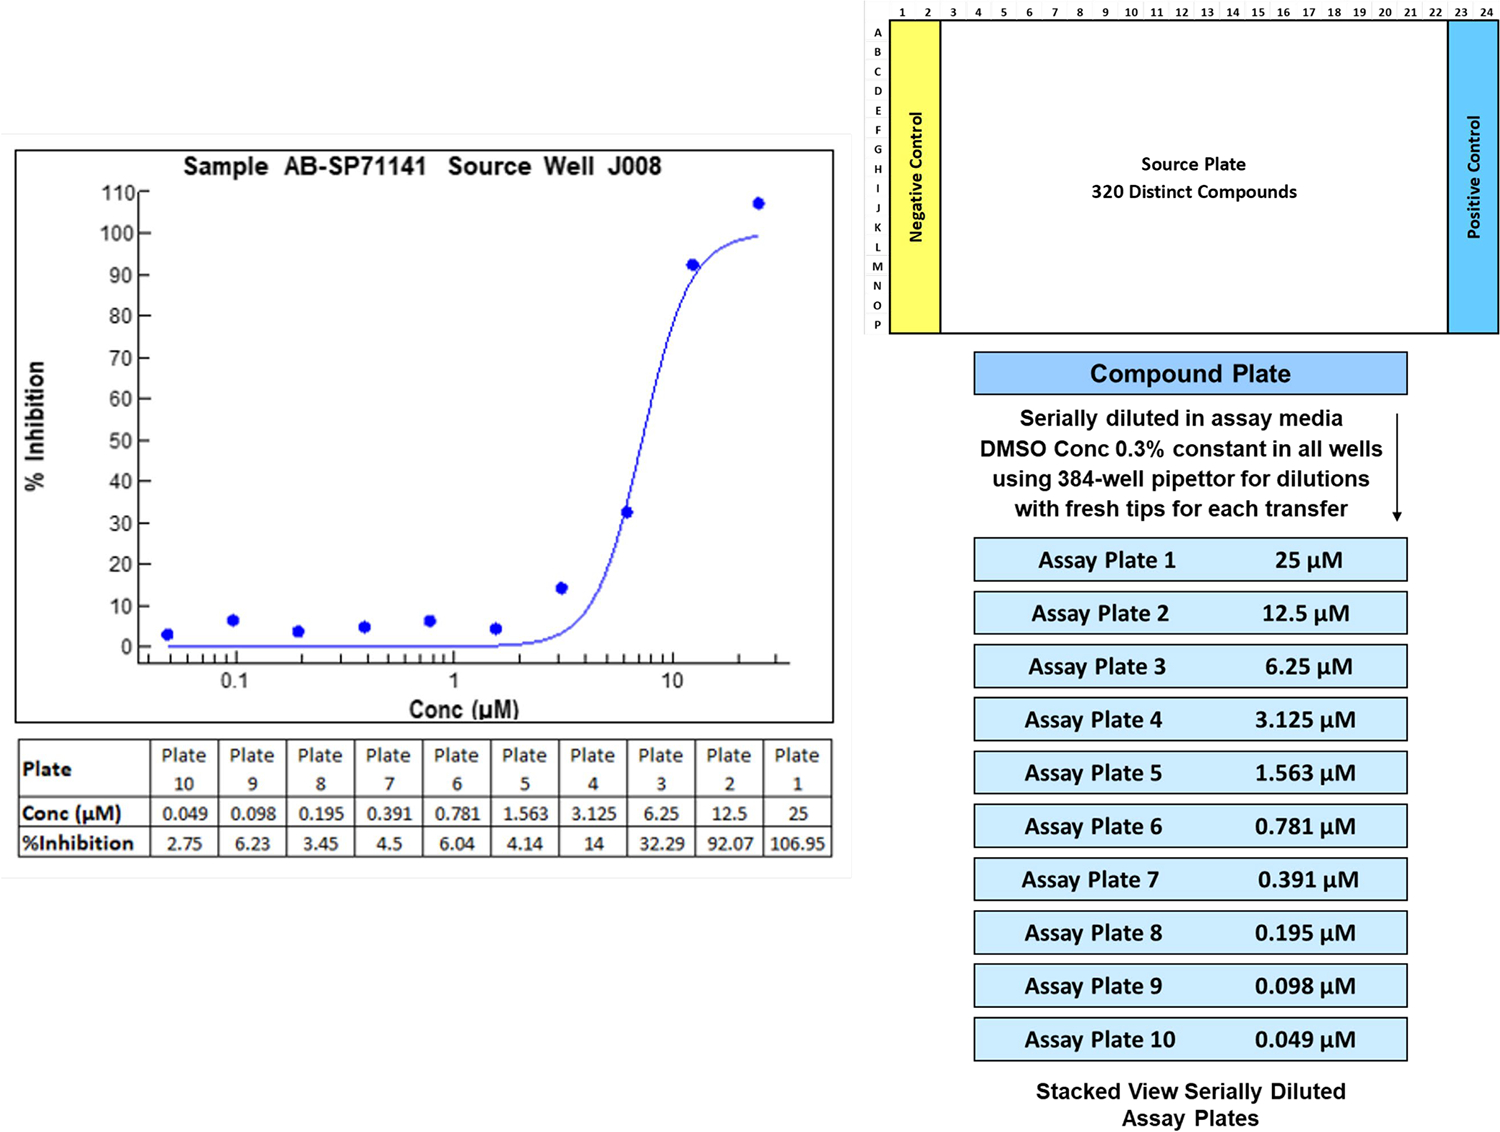Pick the Assay Plate 8 0.195 µM bar
Screen dimensions: 1500x1132
click(x=1190, y=933)
